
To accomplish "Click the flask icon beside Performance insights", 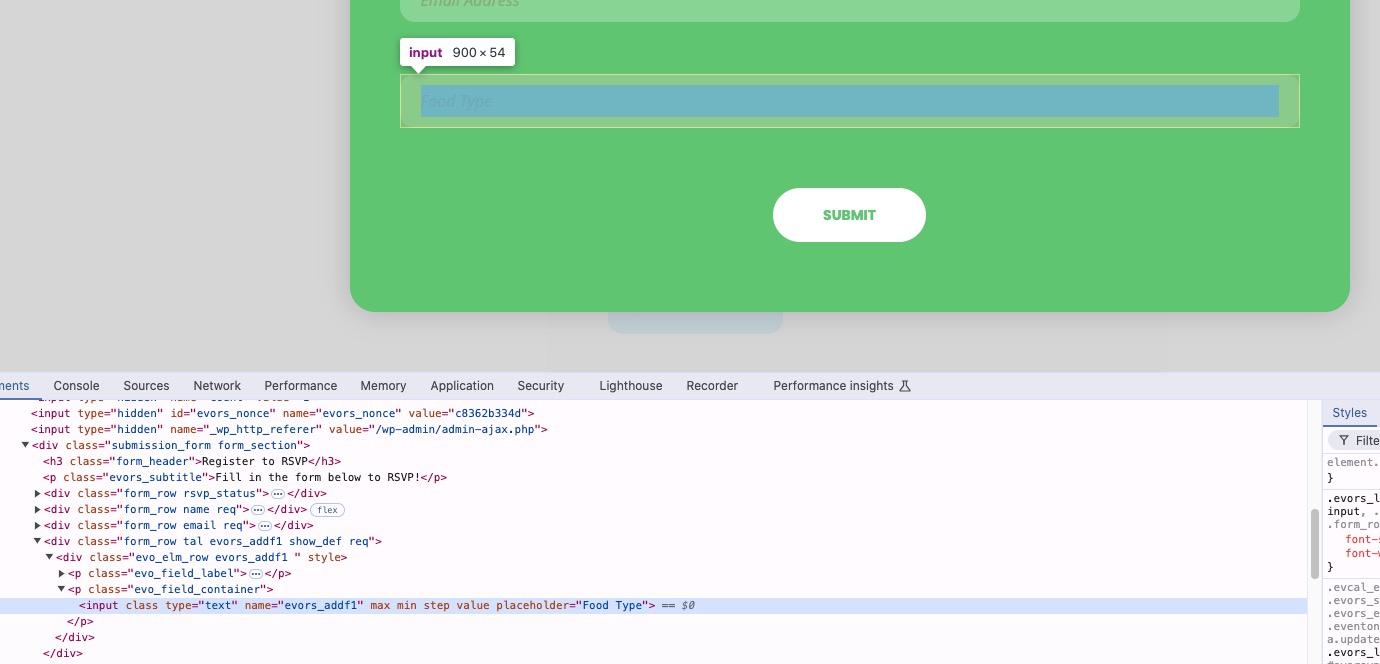I will point(905,386).
